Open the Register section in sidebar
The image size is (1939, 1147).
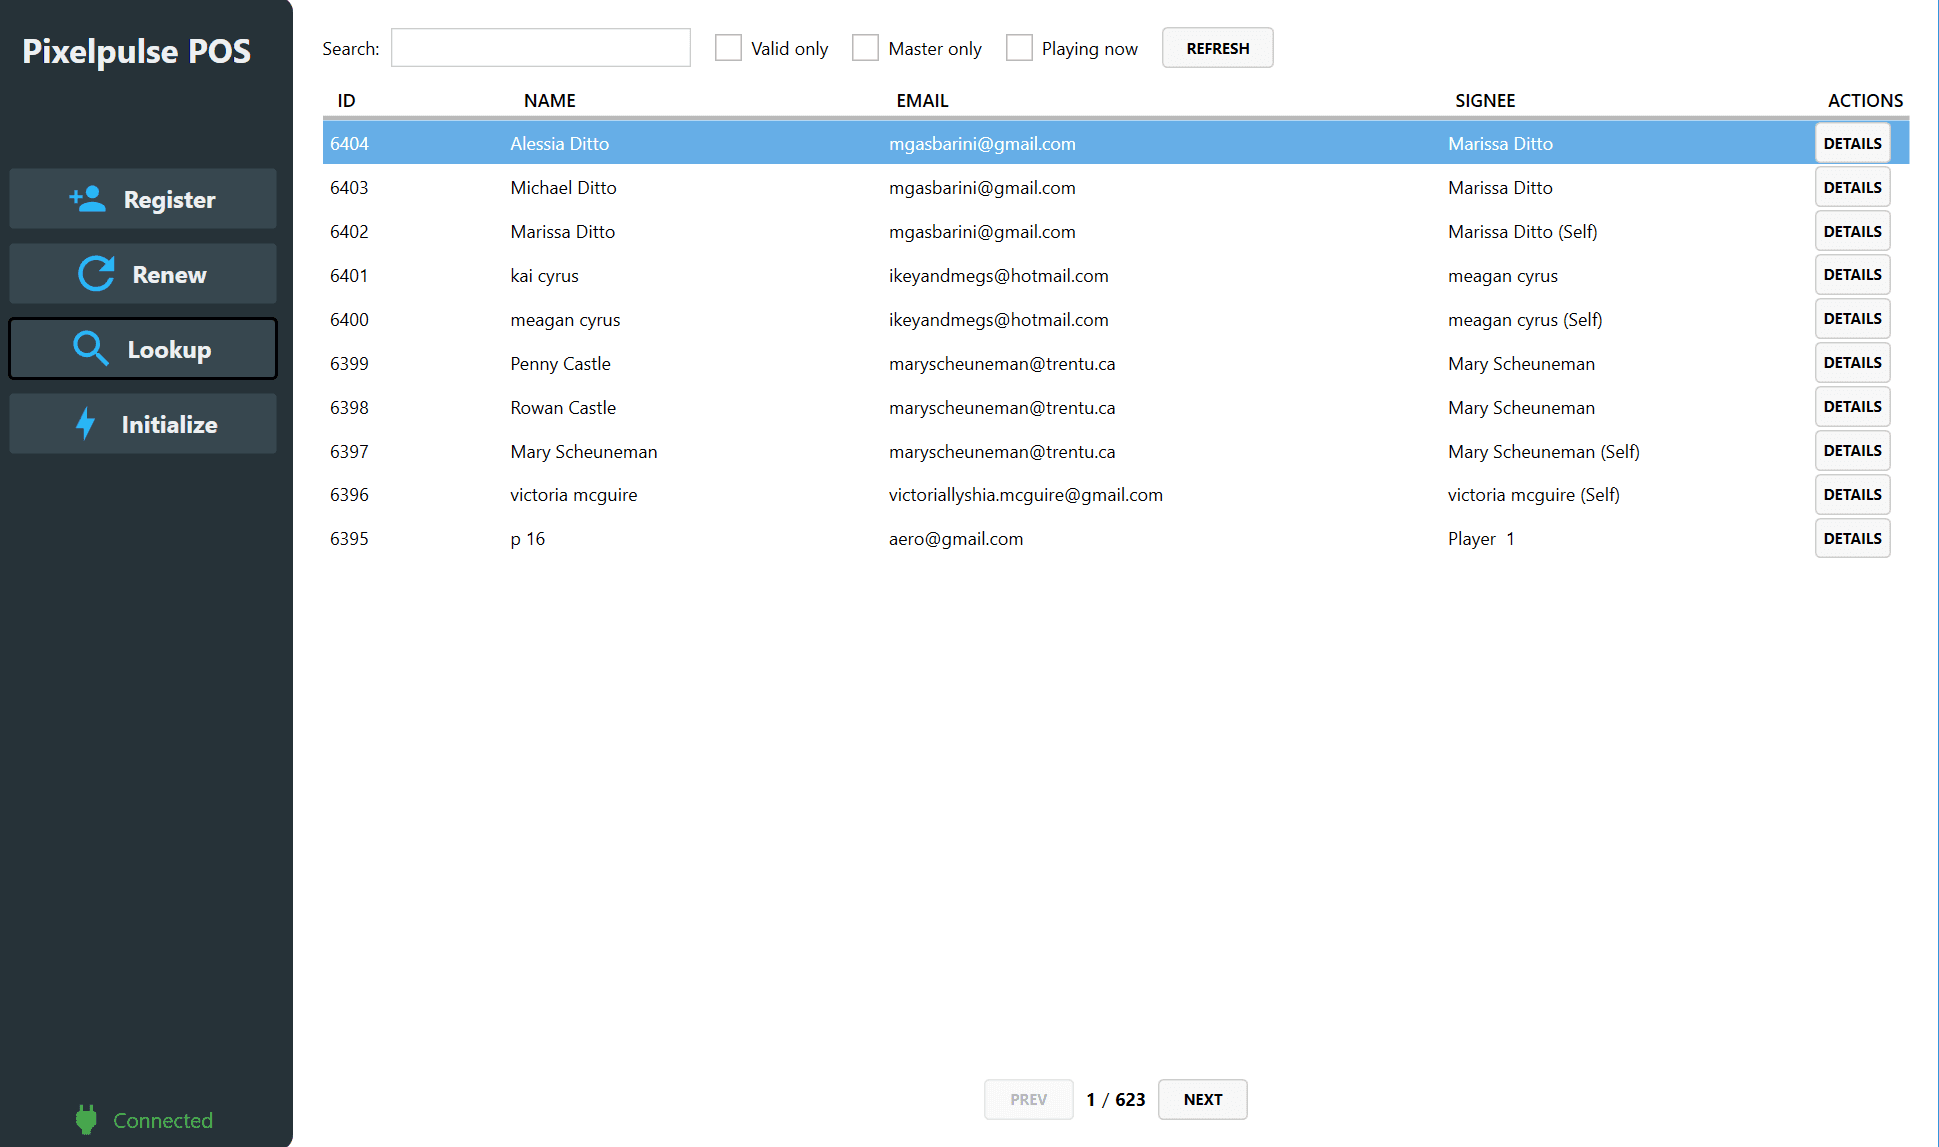[x=143, y=199]
